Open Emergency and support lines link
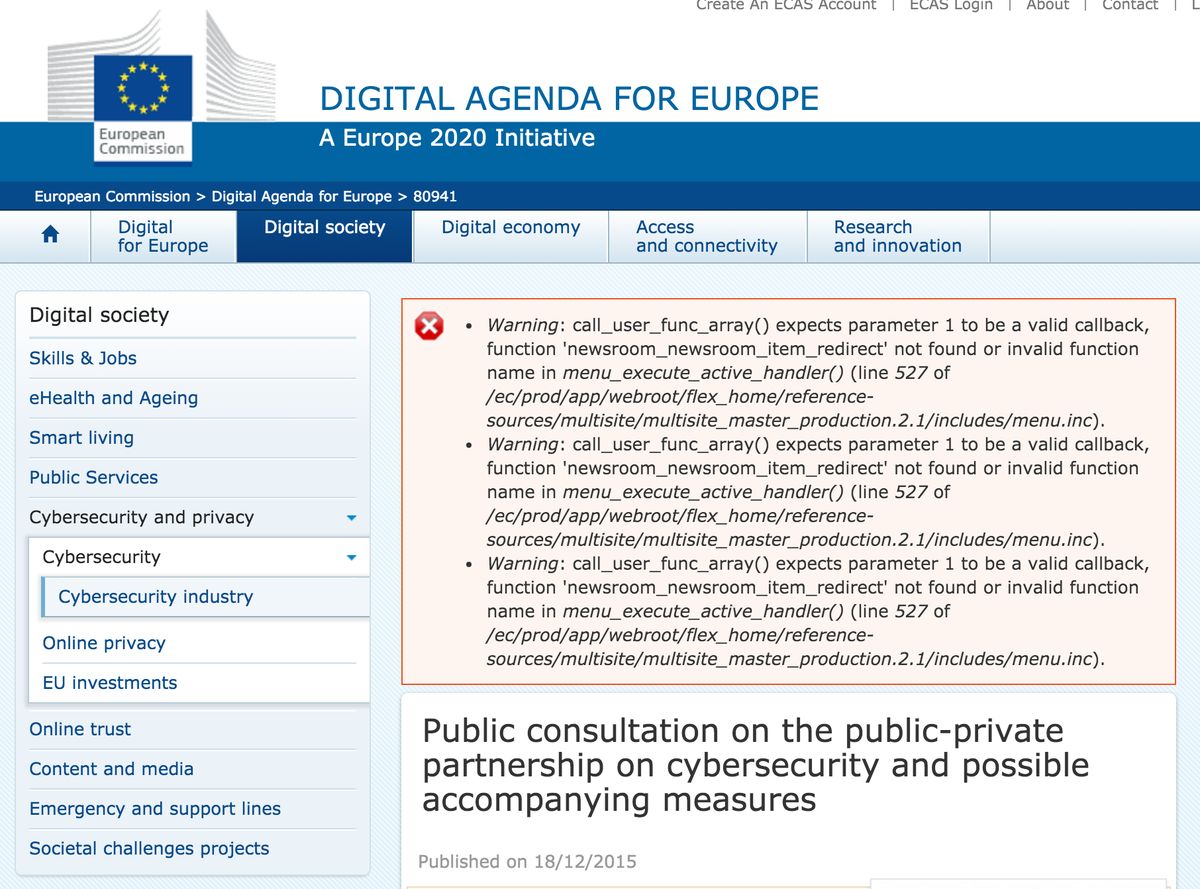Image resolution: width=1200 pixels, height=889 pixels. click(x=155, y=809)
